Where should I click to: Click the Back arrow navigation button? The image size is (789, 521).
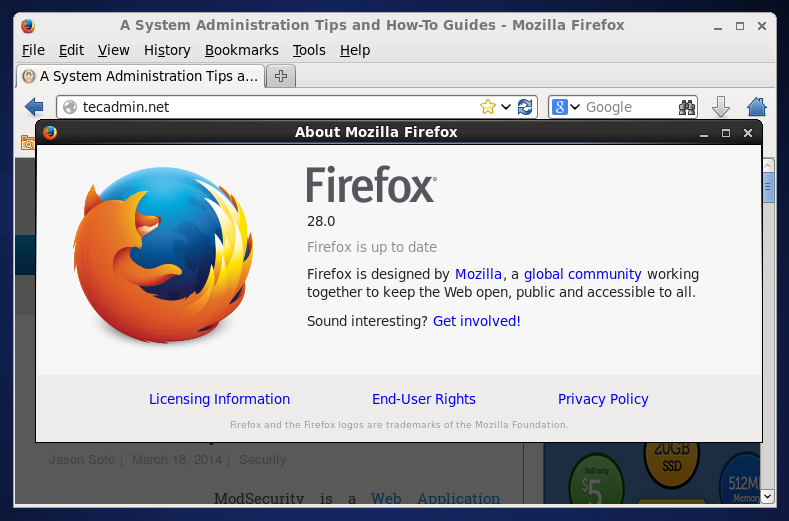pyautogui.click(x=34, y=107)
